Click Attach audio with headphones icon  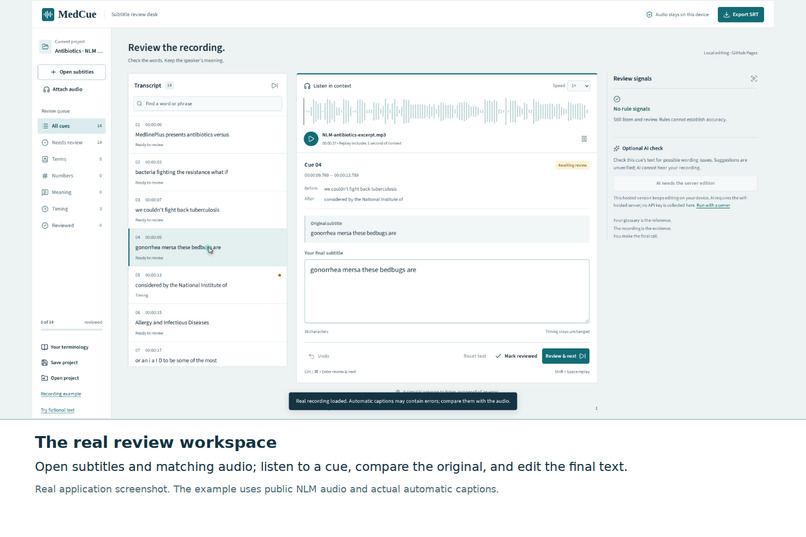(63, 89)
